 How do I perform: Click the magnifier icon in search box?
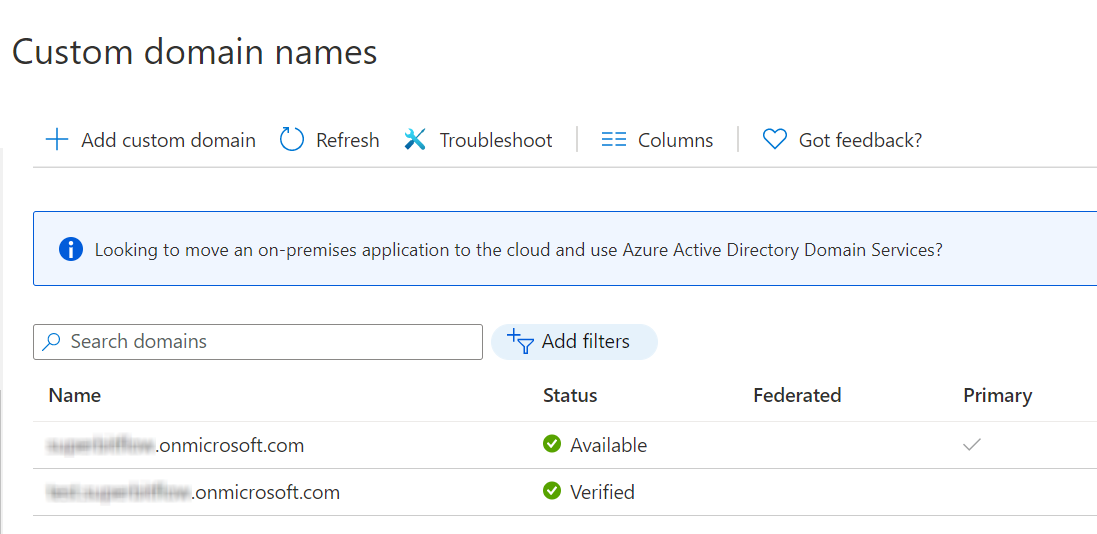(51, 342)
